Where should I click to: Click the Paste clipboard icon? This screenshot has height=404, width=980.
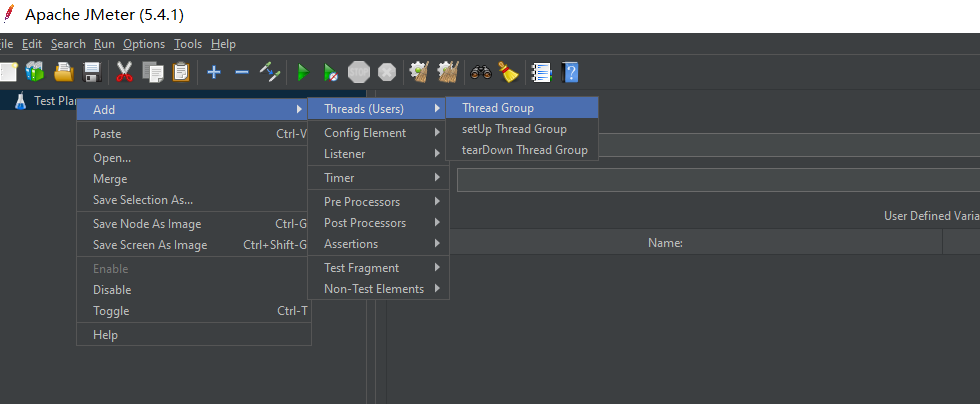(x=181, y=72)
